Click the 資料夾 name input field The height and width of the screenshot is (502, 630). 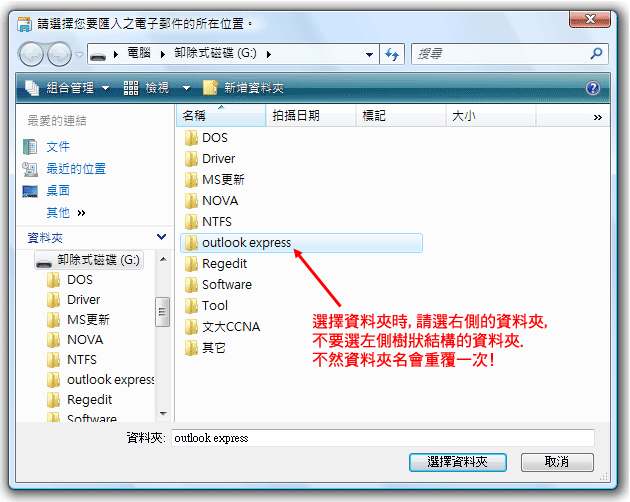coord(383,438)
